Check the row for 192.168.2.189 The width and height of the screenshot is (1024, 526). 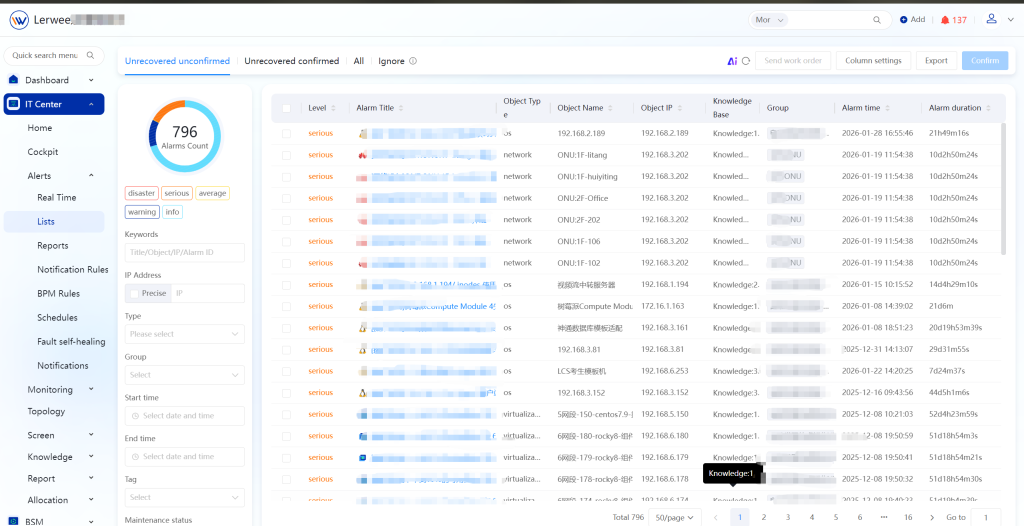point(286,133)
